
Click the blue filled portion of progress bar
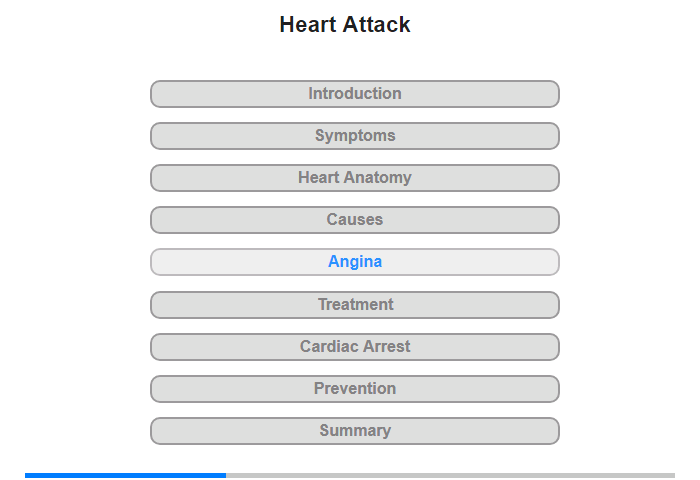click(x=125, y=475)
